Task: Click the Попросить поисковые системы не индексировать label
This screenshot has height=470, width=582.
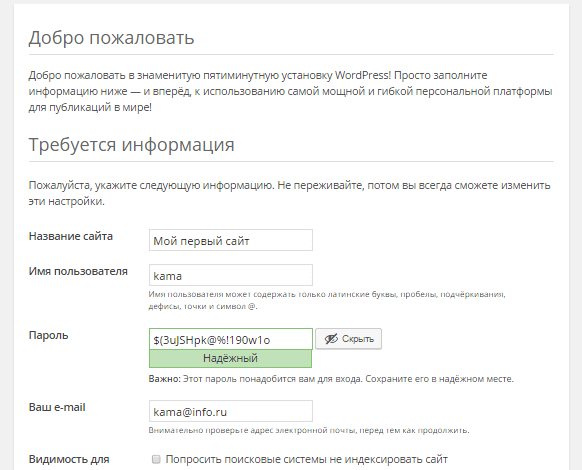Action: [307, 460]
